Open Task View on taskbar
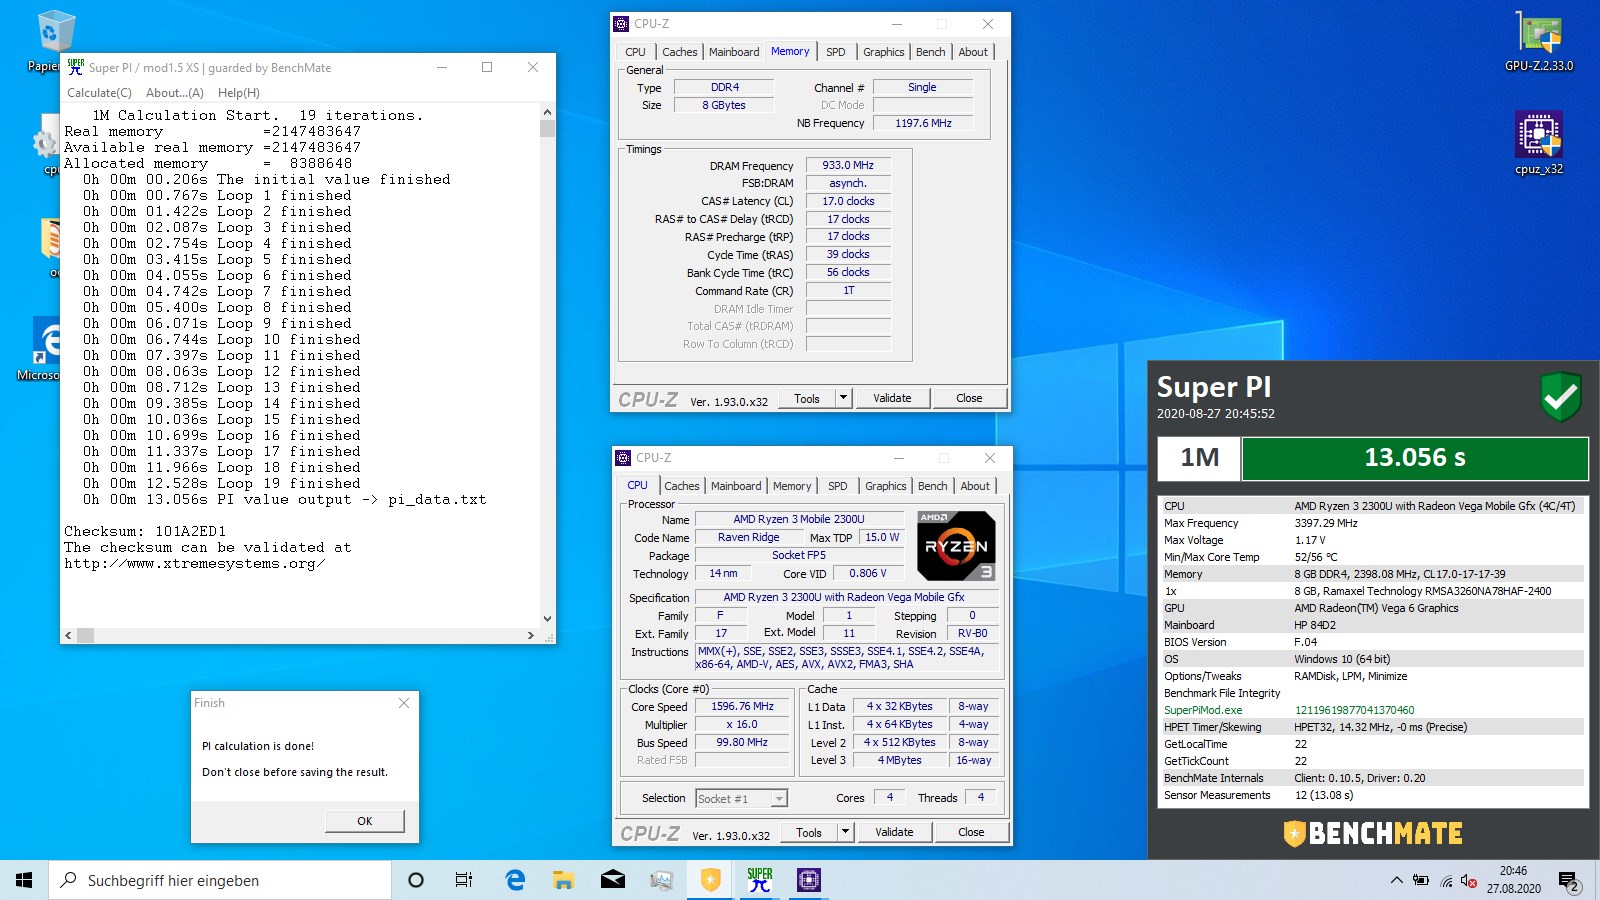The image size is (1600, 900). click(464, 880)
